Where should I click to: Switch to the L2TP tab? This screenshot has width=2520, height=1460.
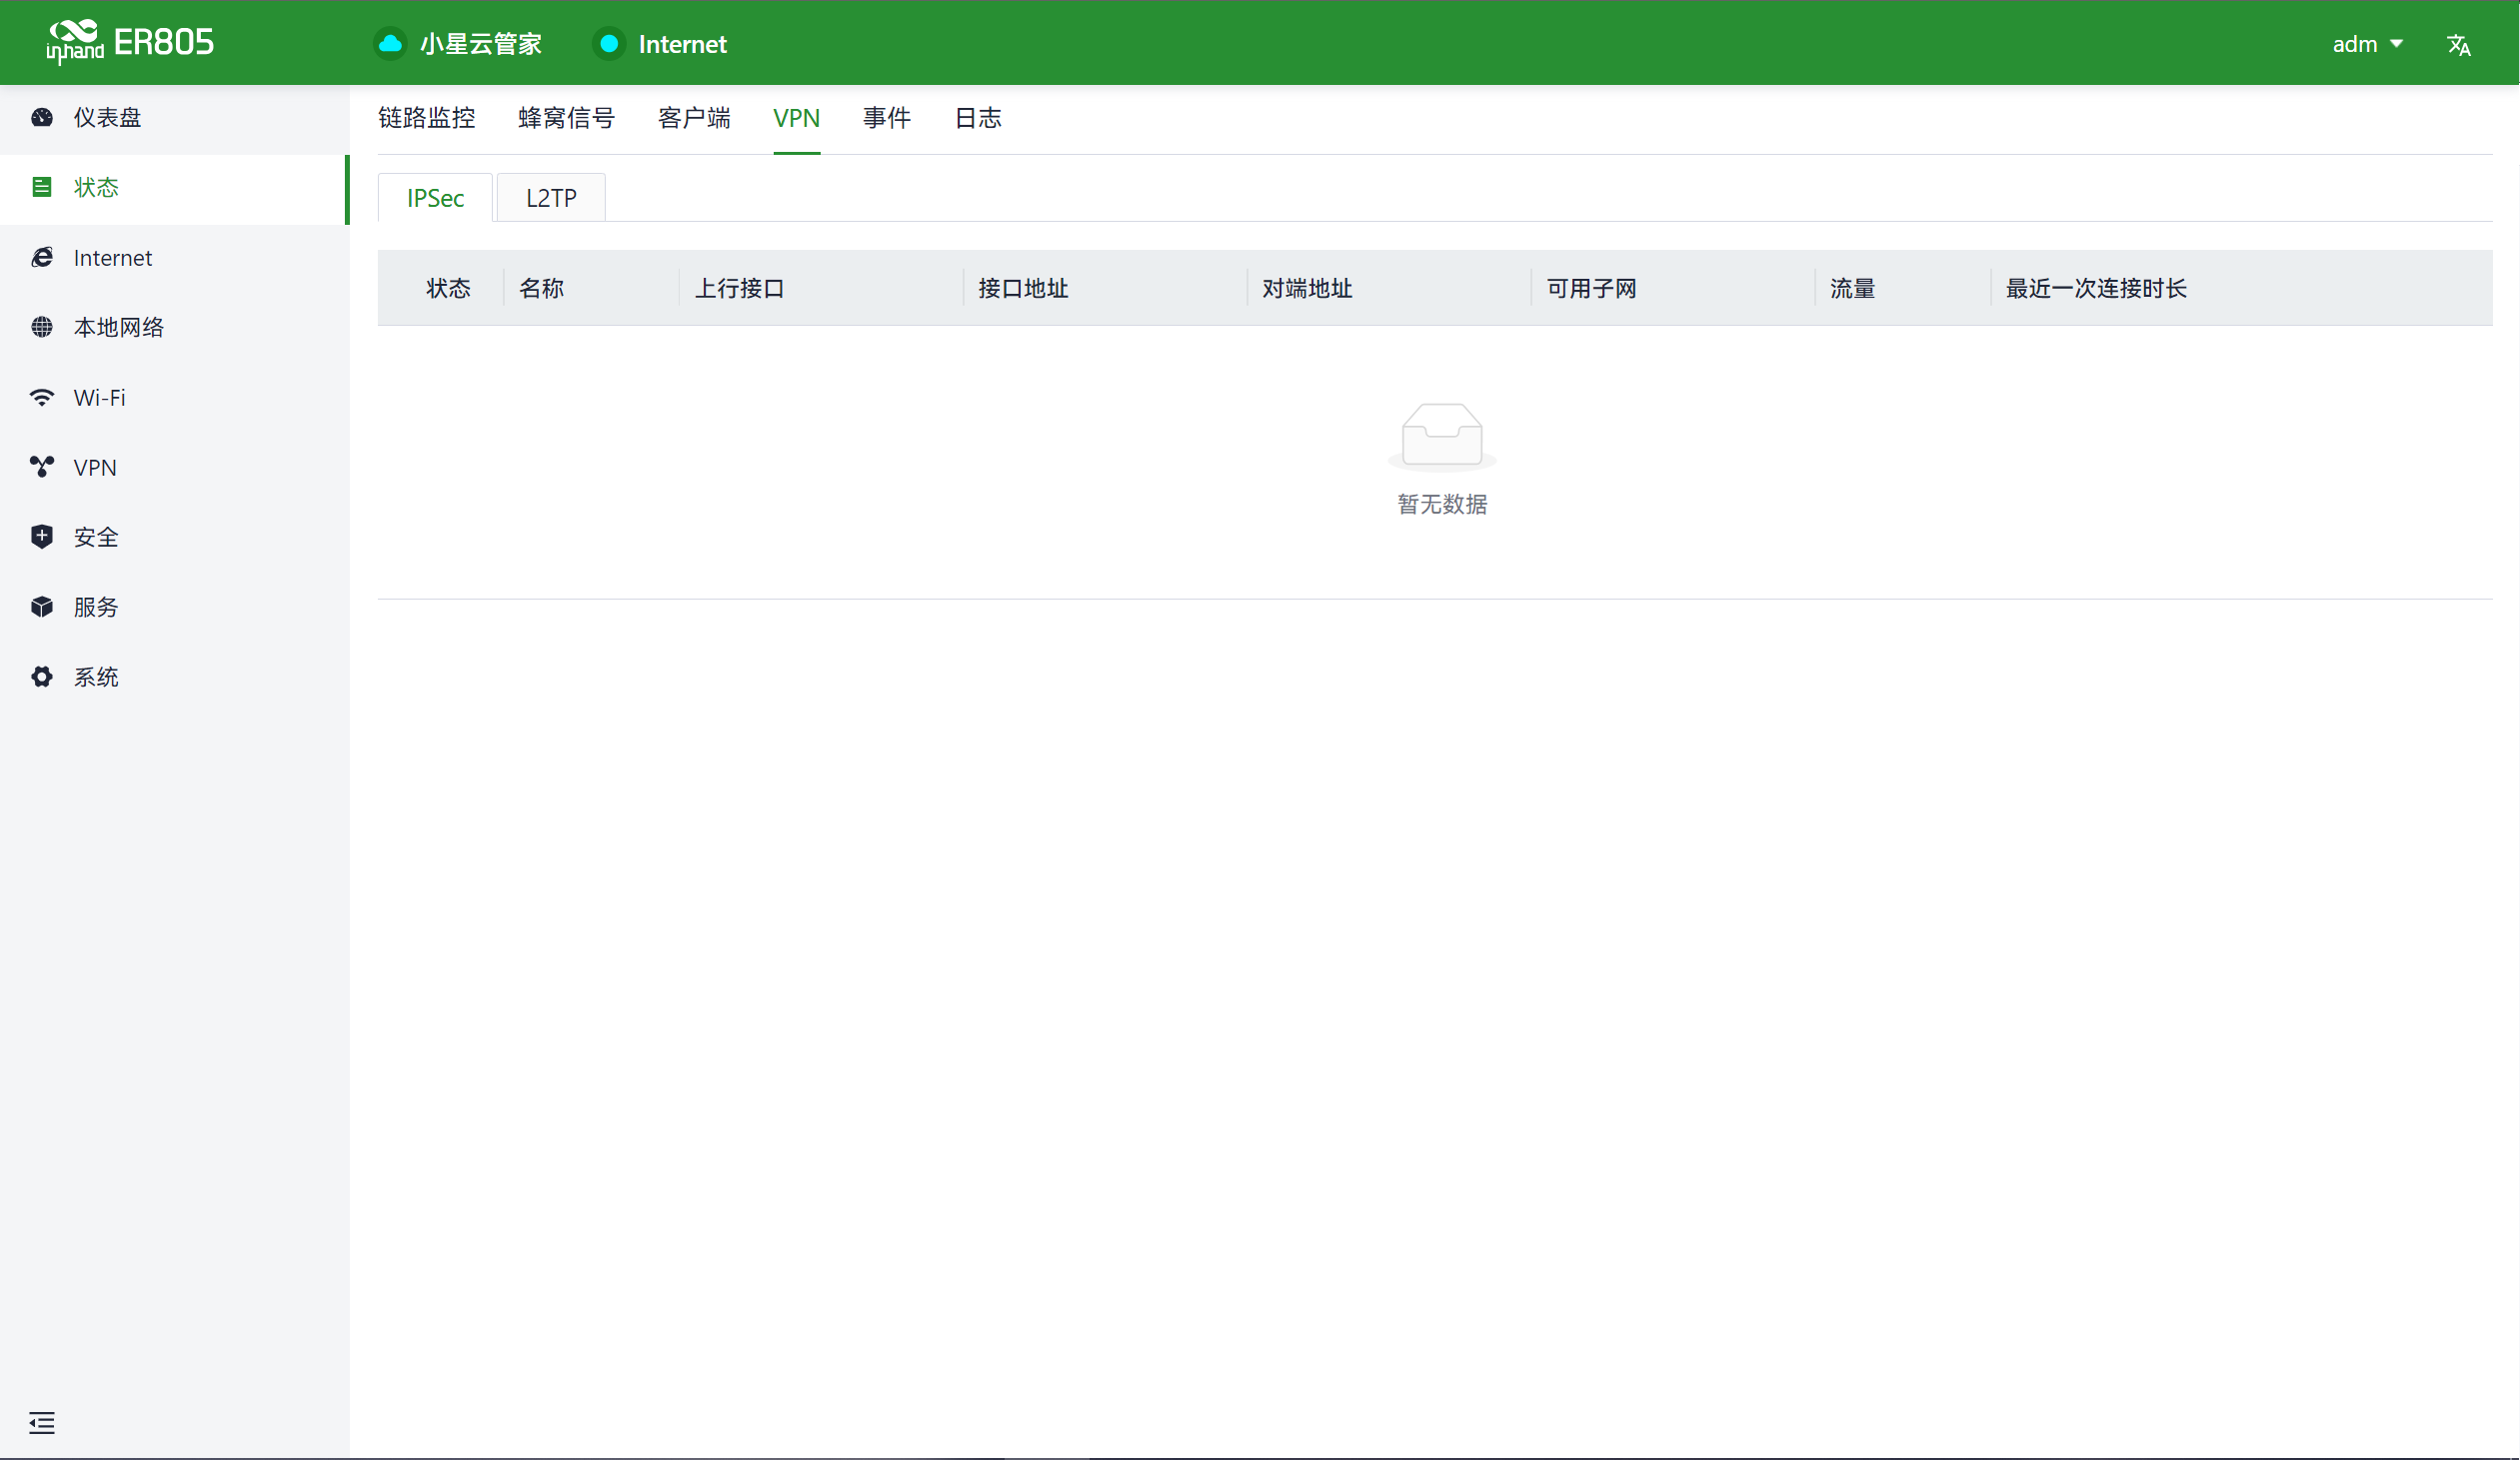(x=551, y=198)
